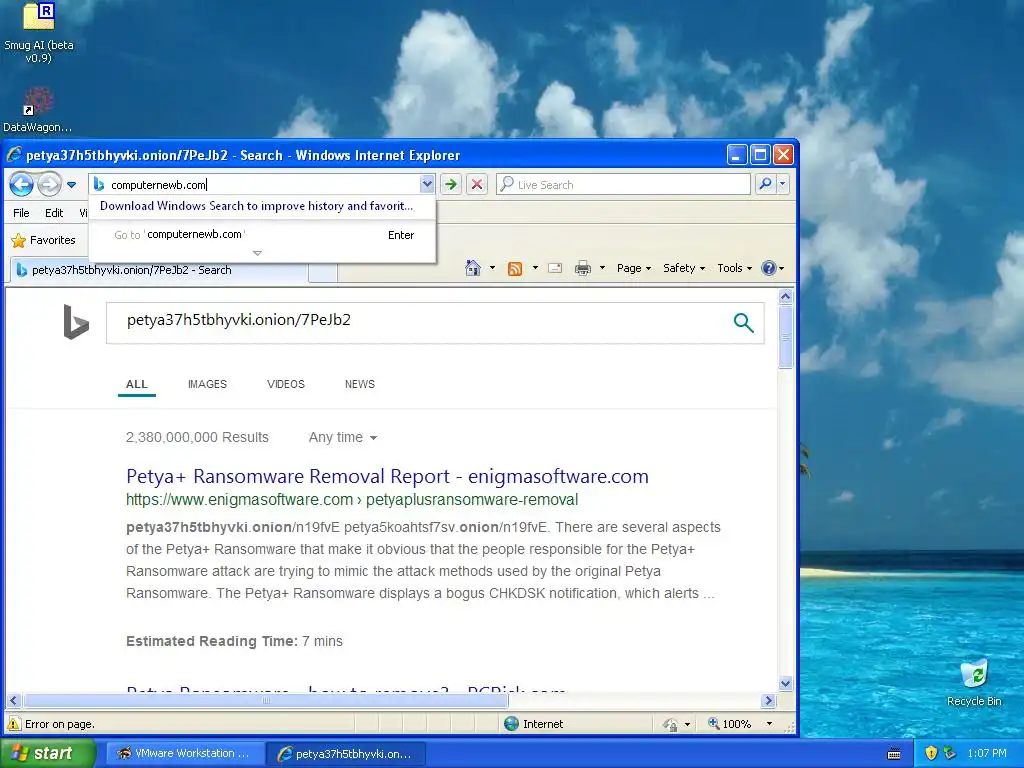Click the orange RSS feeds icon
Viewport: 1024px width, 768px height.
515,268
